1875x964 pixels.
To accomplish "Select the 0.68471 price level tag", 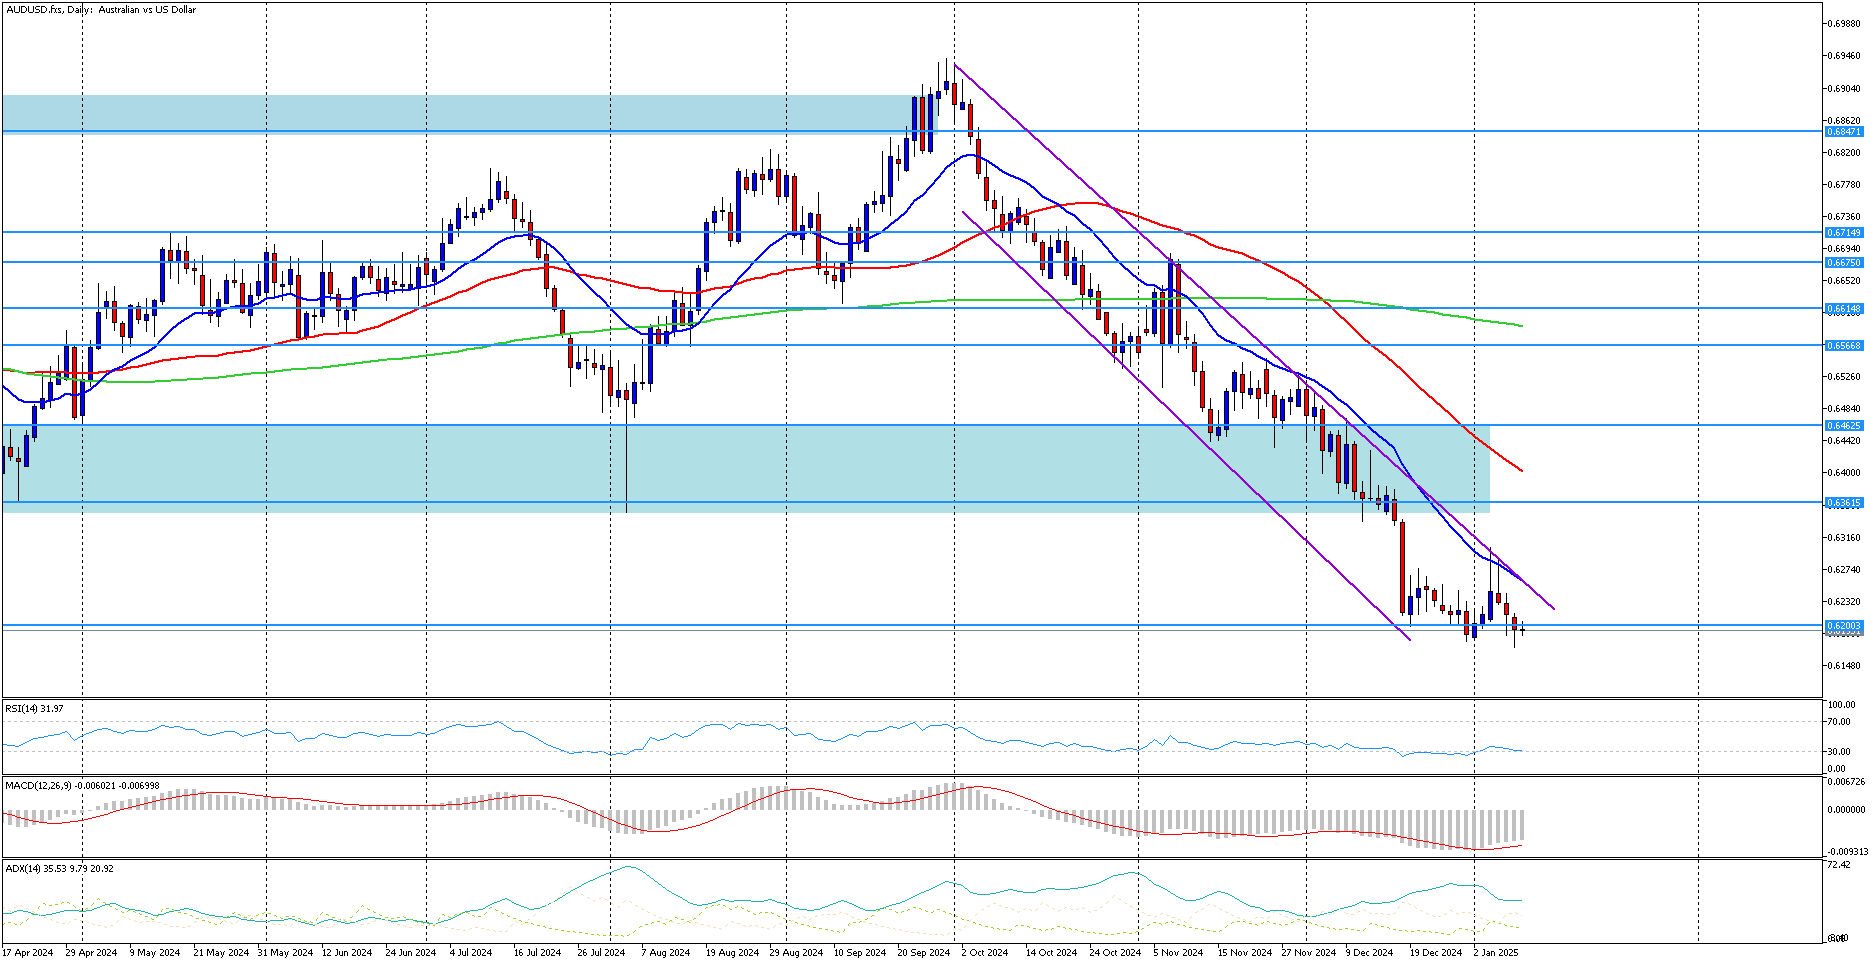I will (1844, 132).
